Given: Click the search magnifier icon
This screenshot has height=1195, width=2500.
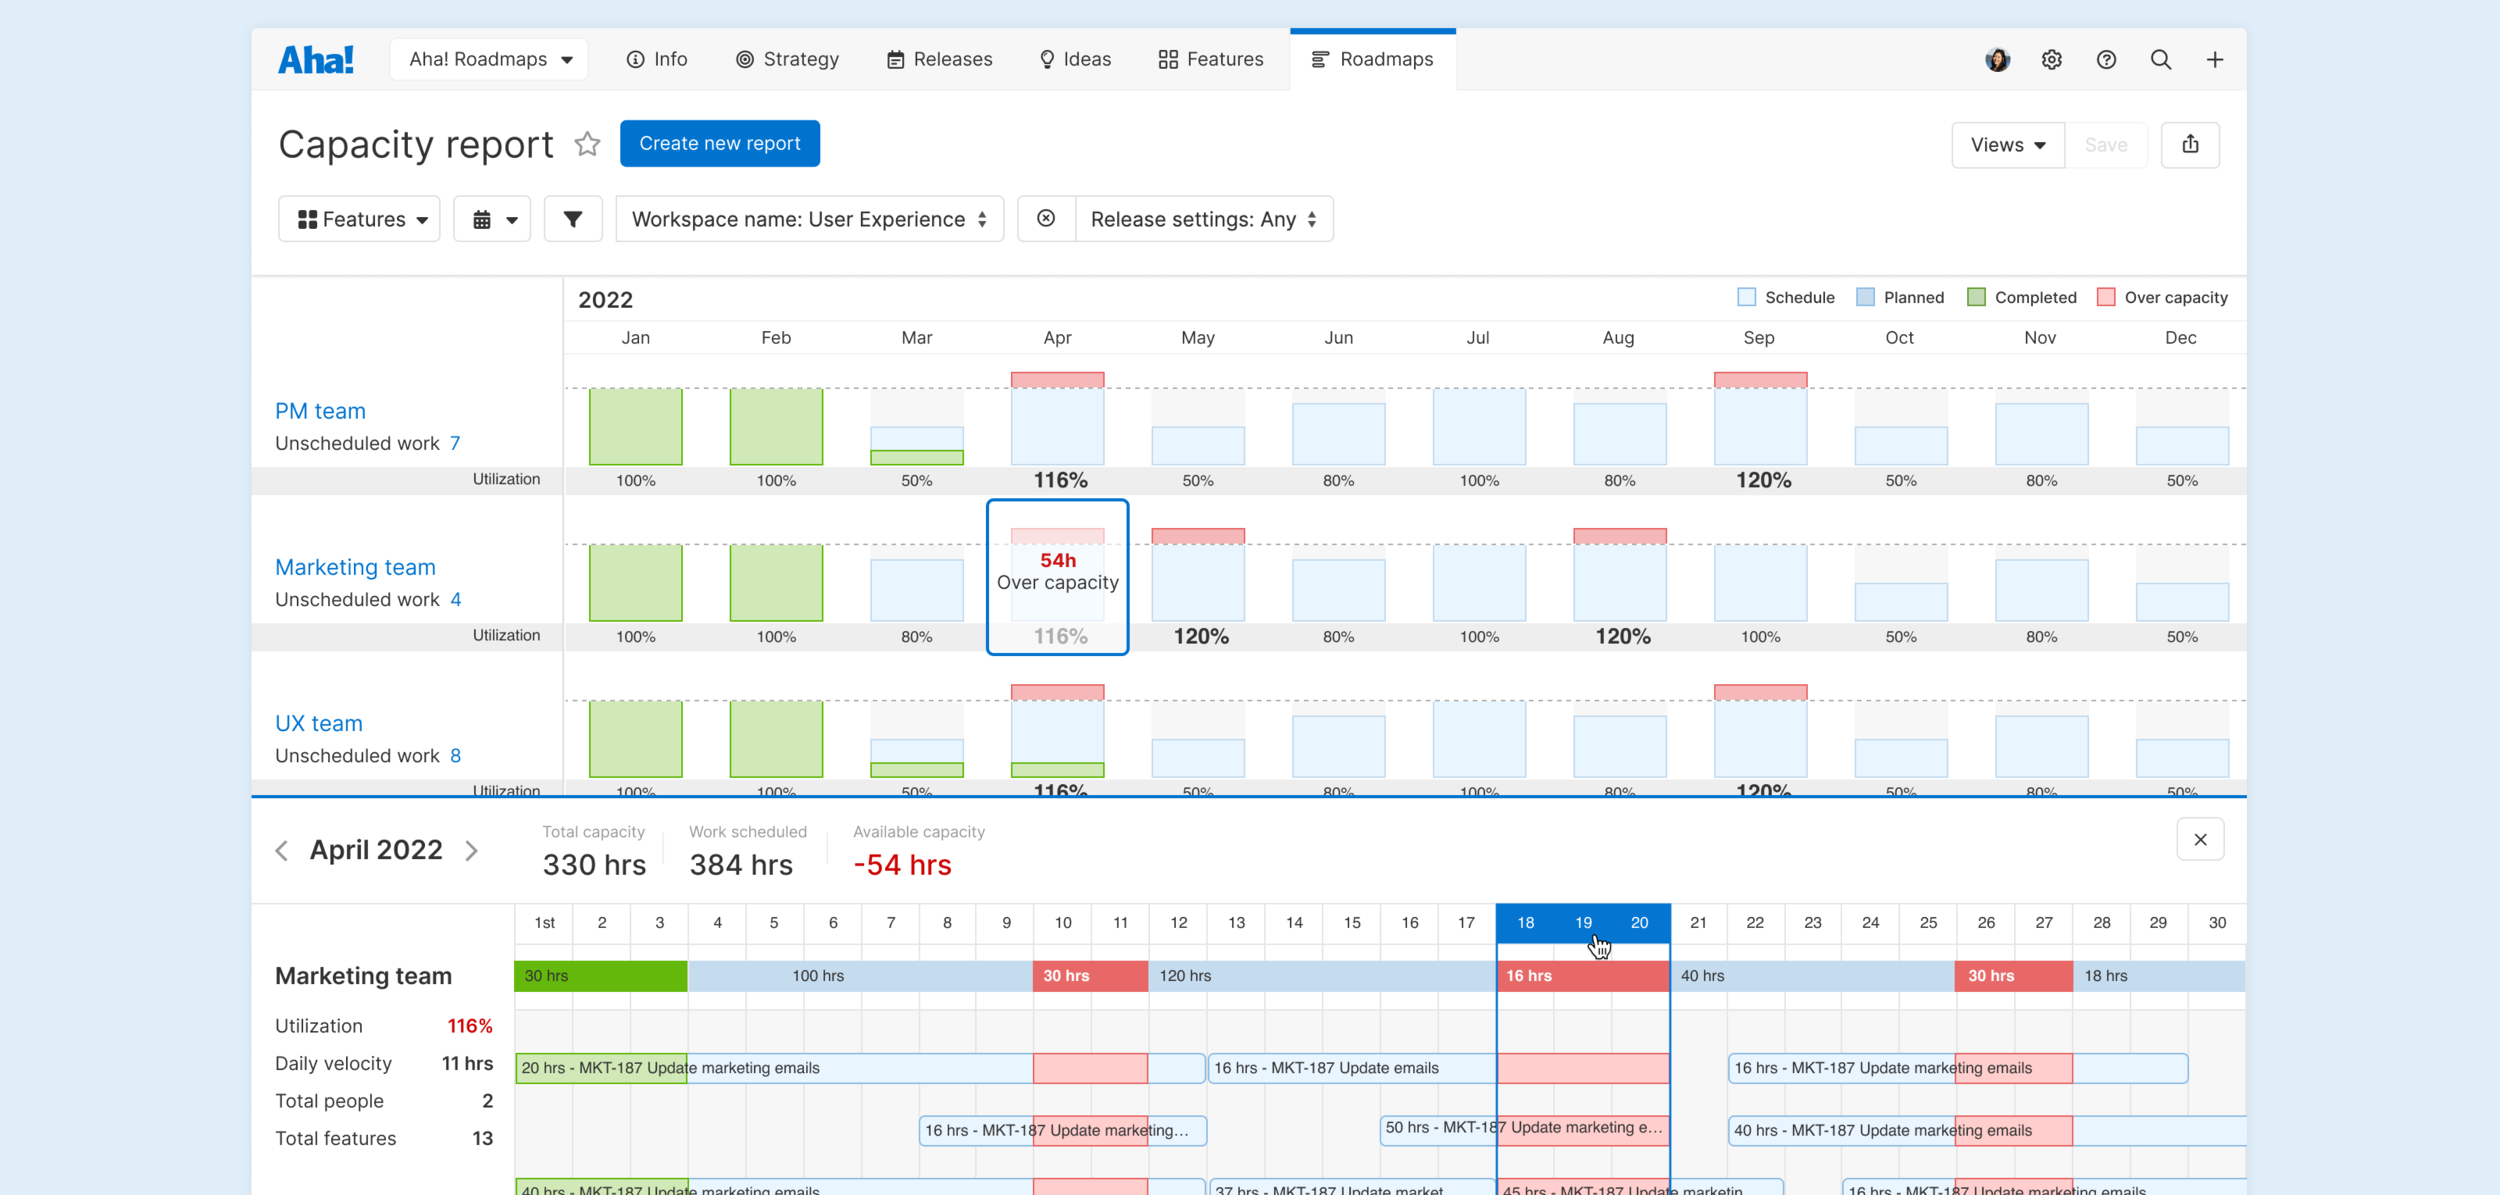Looking at the screenshot, I should [2161, 60].
